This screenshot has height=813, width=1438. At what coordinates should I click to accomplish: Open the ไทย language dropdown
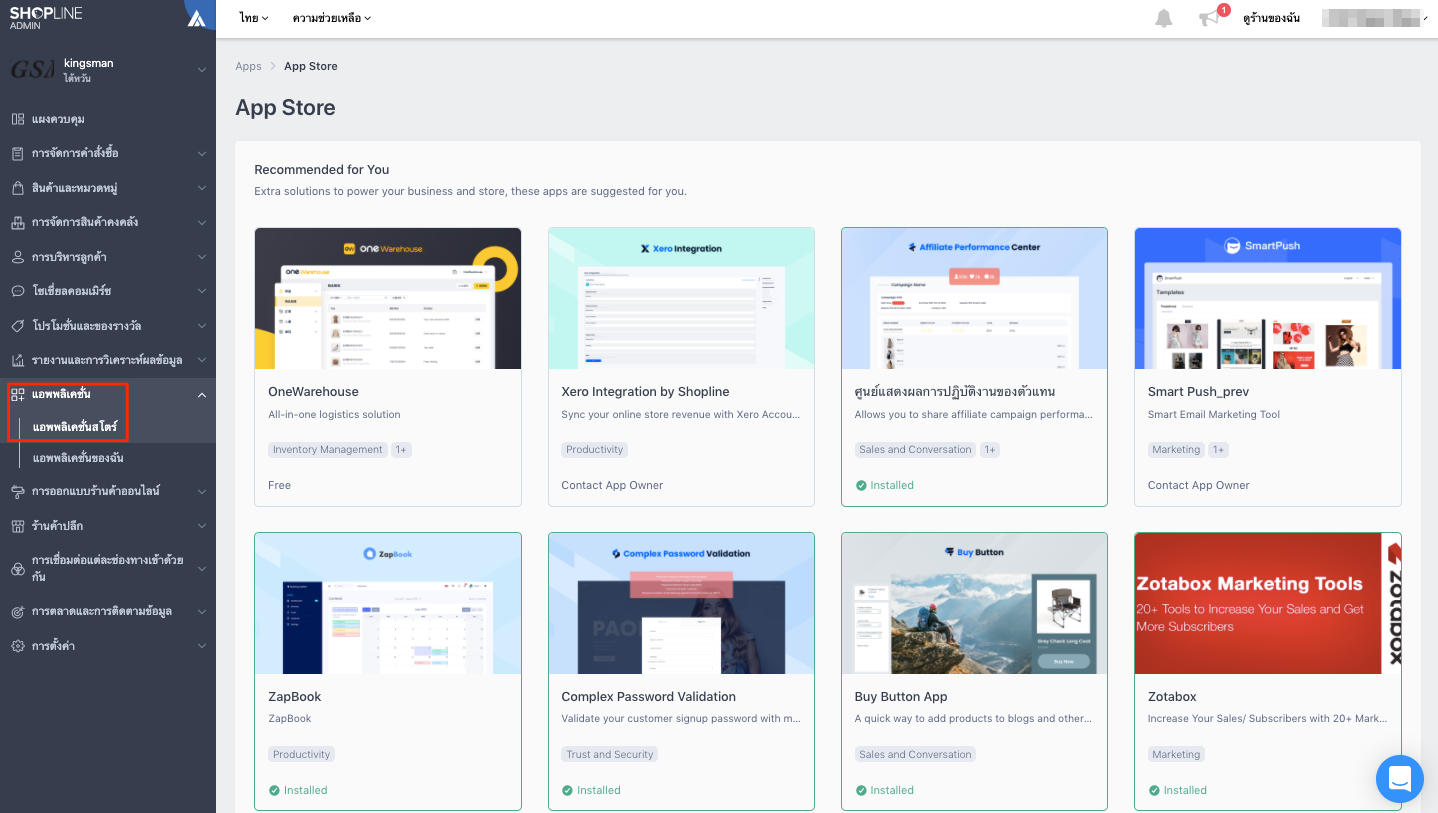coord(254,18)
